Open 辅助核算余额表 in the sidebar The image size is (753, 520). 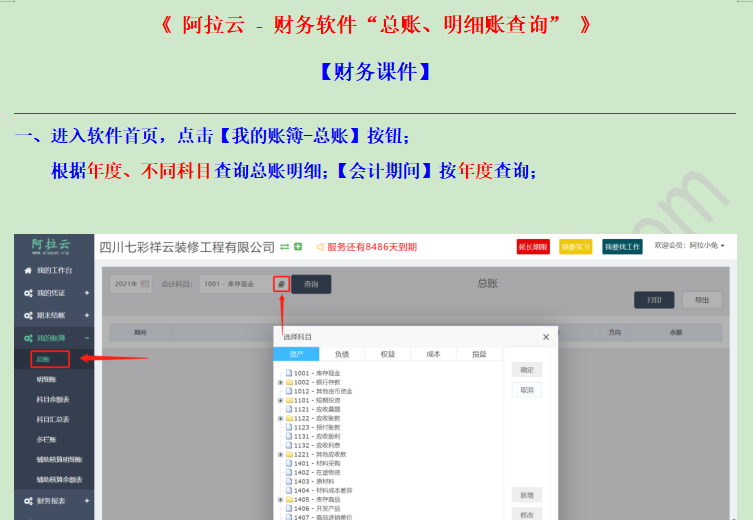coord(60,480)
